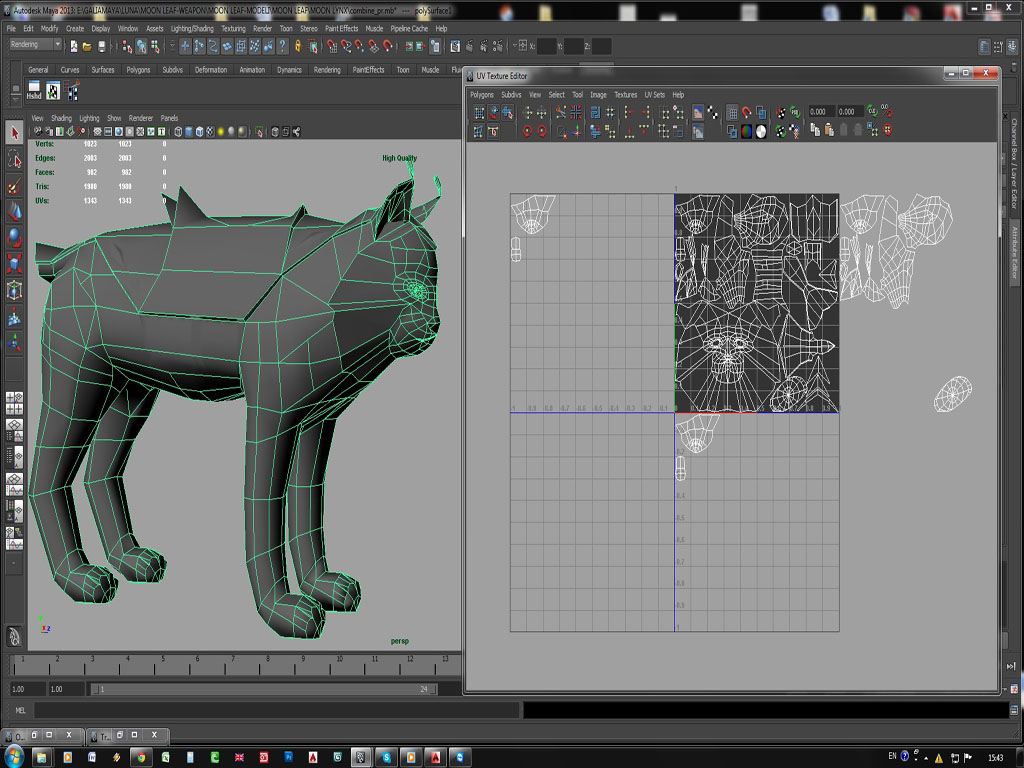Switch to the PaintEffects shelf tab

368,70
